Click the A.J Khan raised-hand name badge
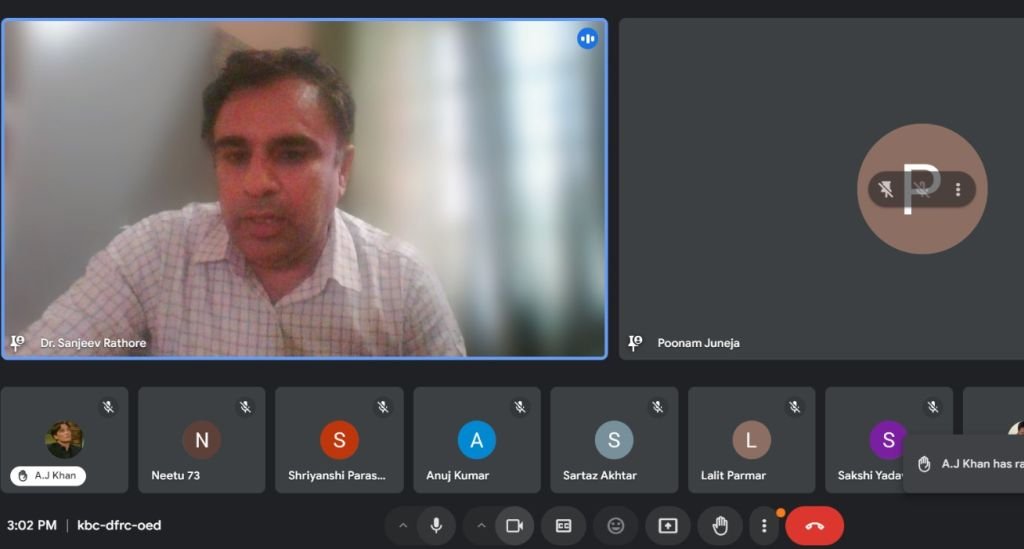Screen dimensions: 1024x549 click(48, 476)
